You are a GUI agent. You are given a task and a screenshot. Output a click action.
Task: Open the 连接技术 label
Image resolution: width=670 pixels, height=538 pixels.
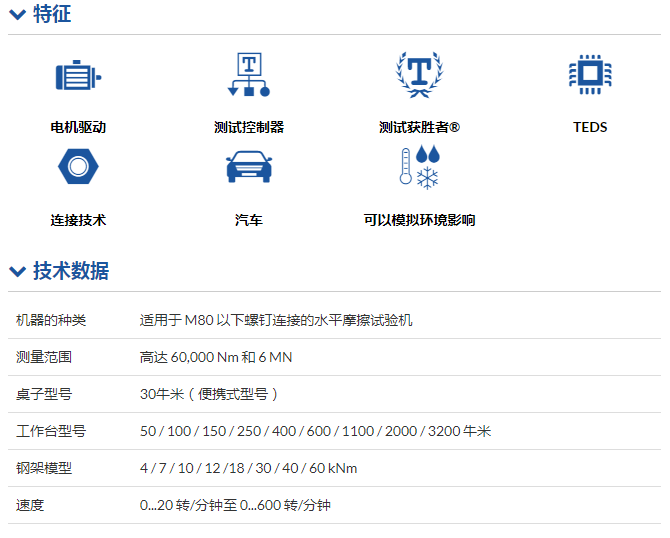click(78, 220)
